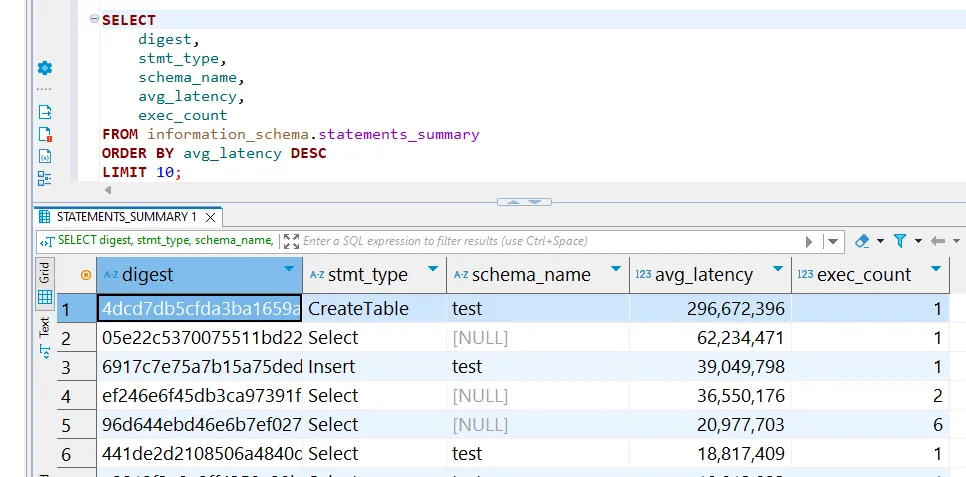Open the avg_latency column filter dropdown
Image resolution: width=966 pixels, height=477 pixels.
[x=776, y=270]
